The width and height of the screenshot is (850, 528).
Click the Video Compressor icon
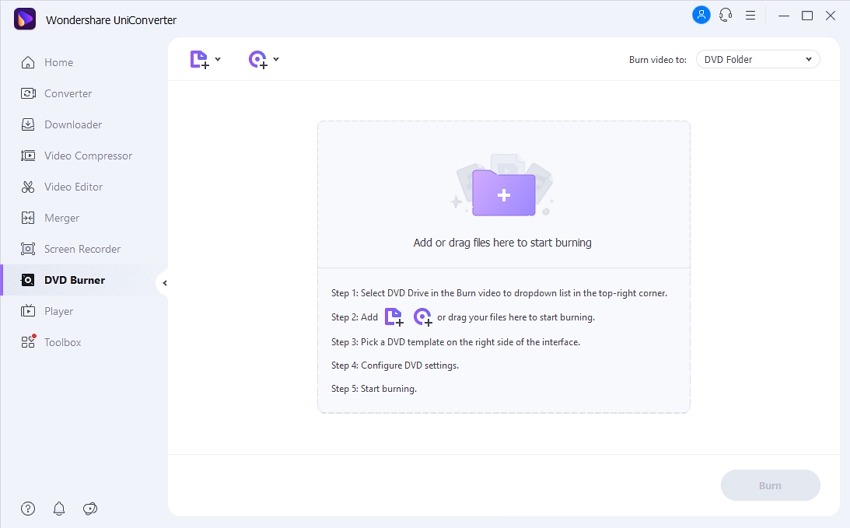pyautogui.click(x=28, y=156)
